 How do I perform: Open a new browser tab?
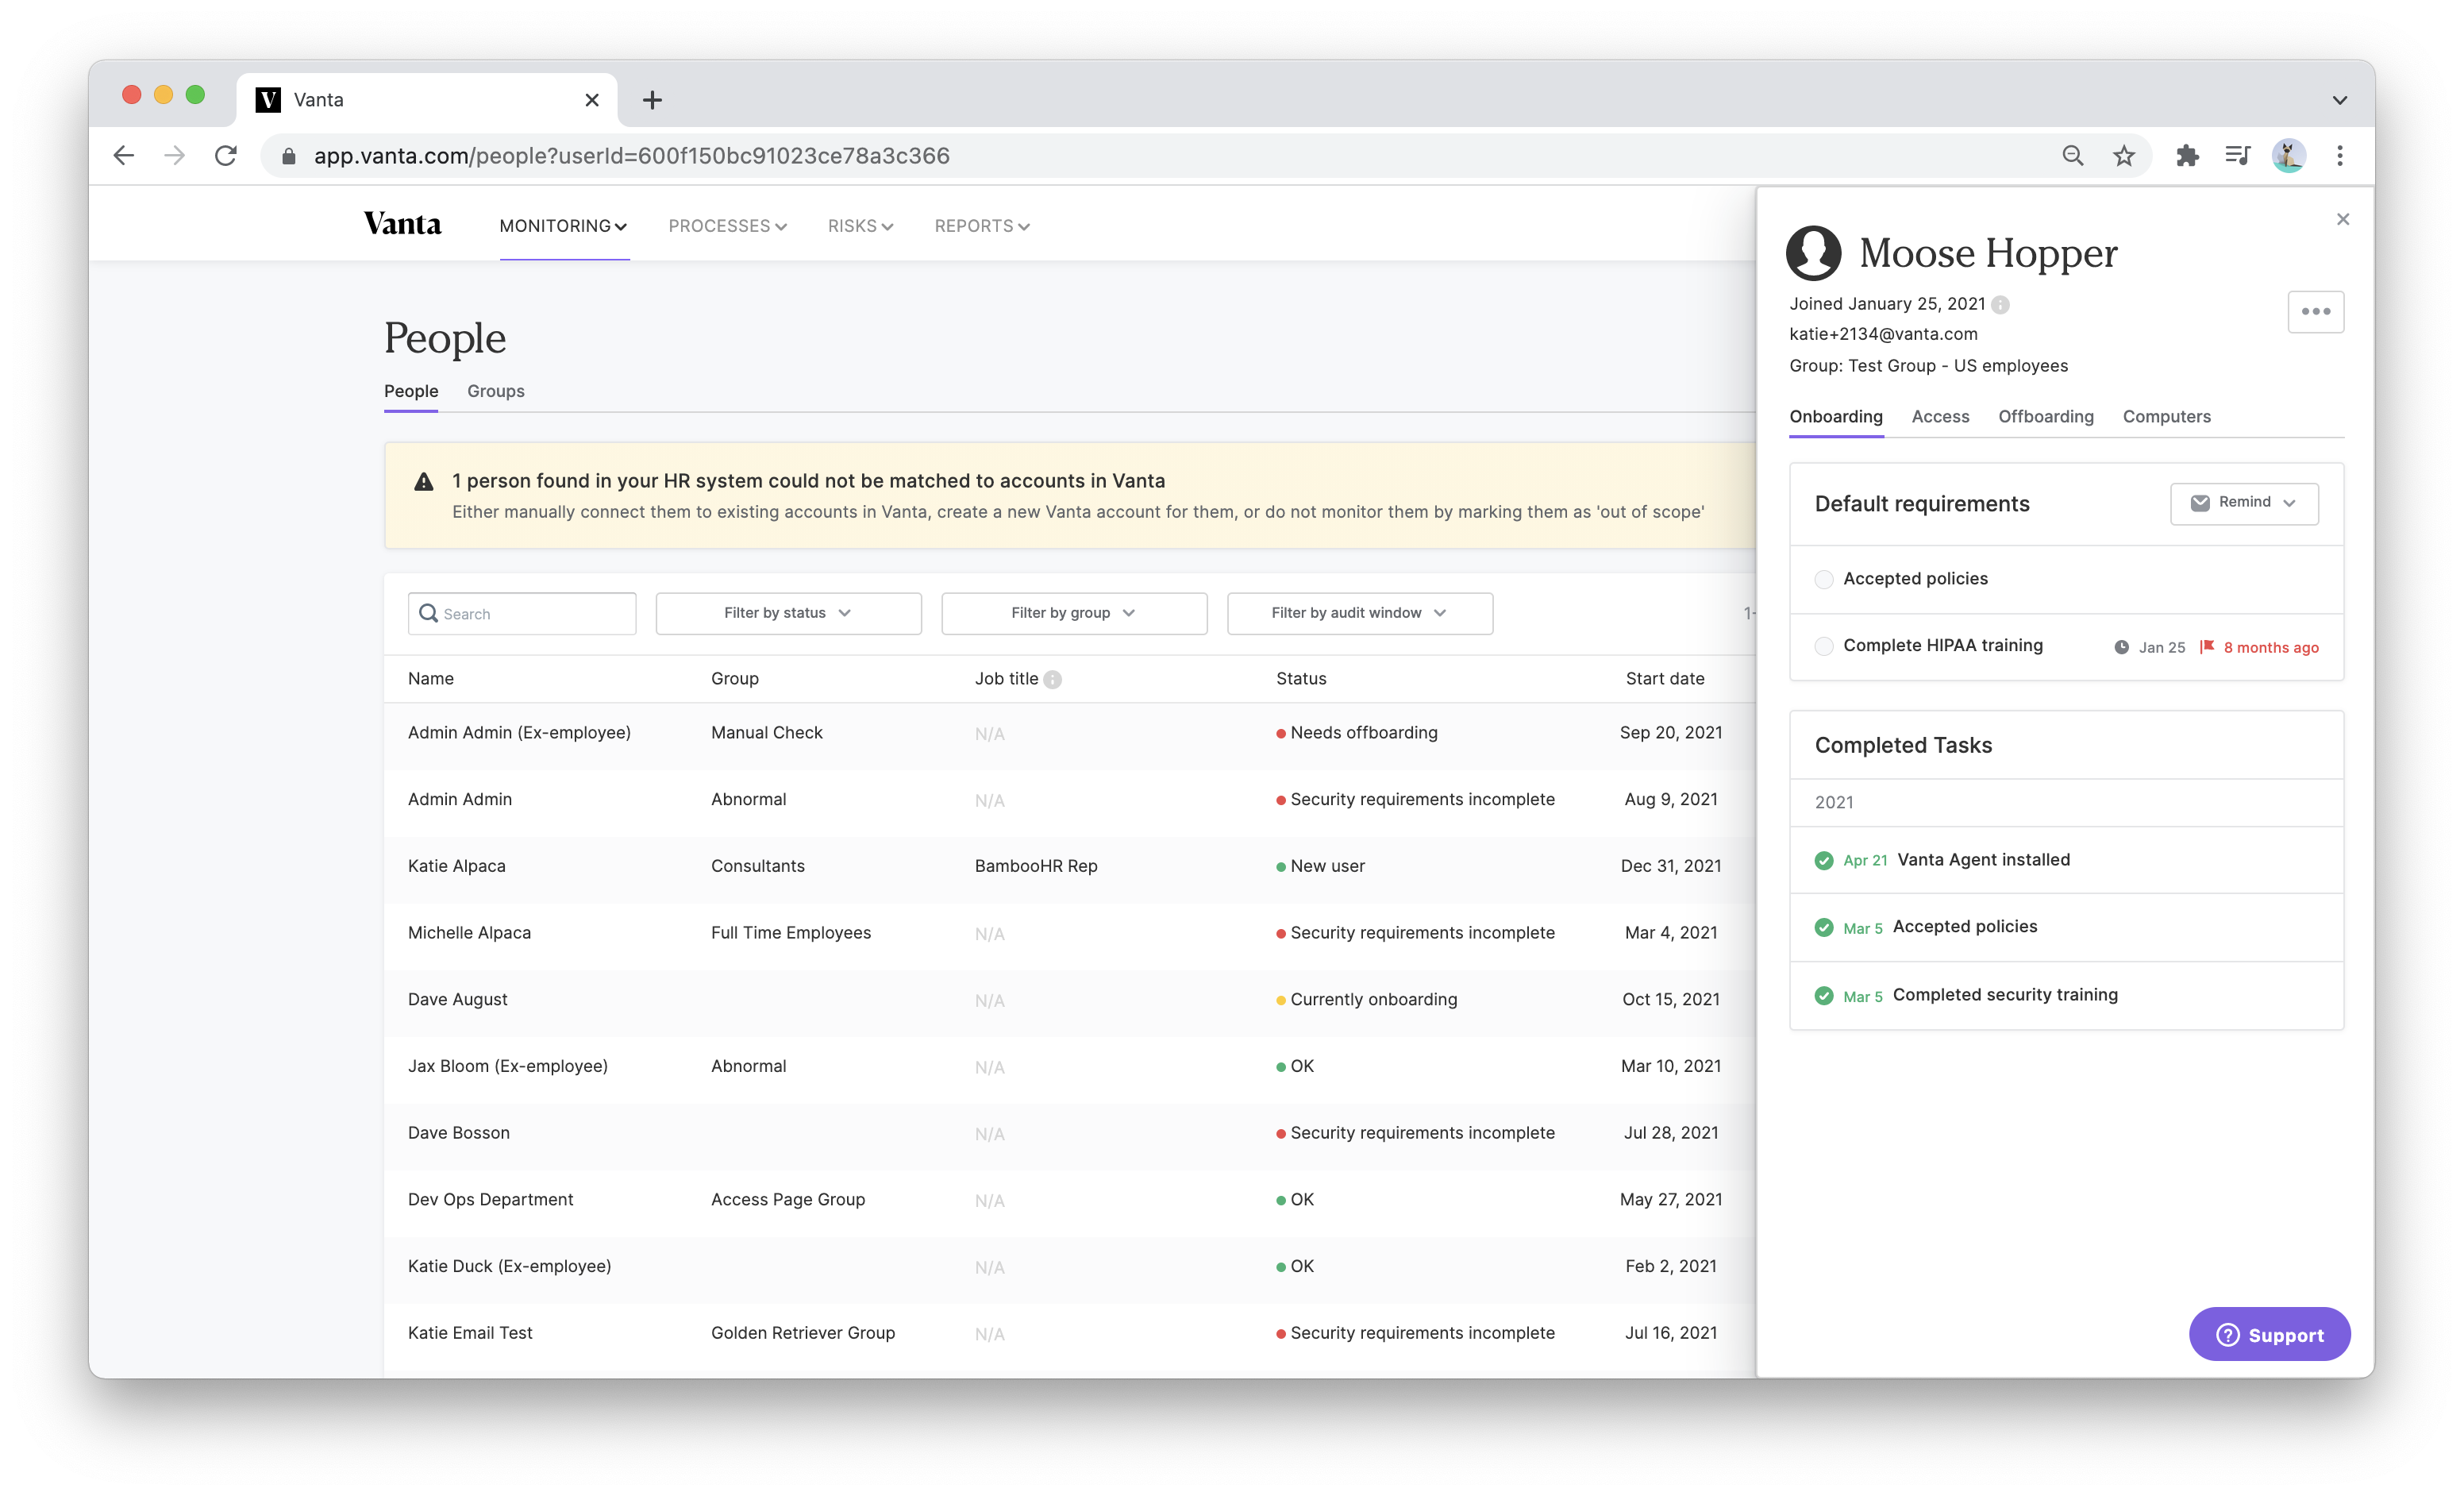pyautogui.click(x=652, y=100)
